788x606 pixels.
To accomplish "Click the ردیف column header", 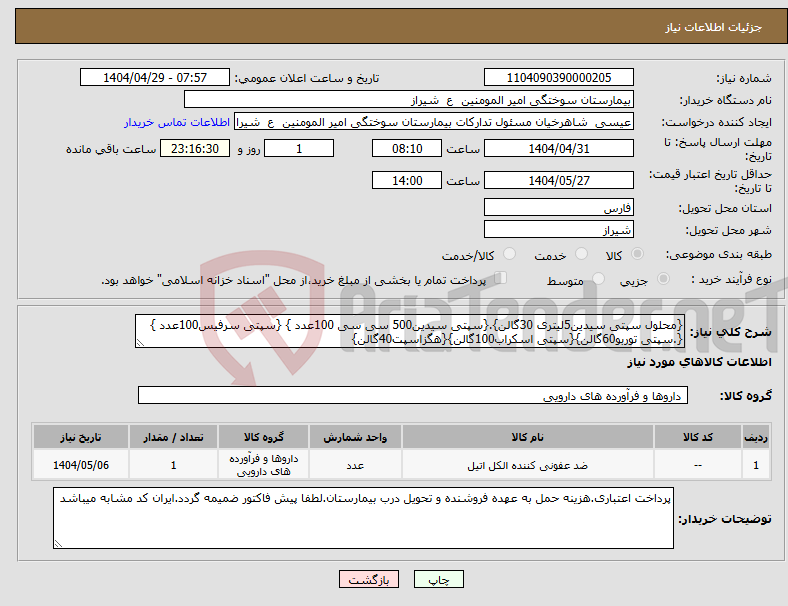I will pyautogui.click(x=756, y=437).
